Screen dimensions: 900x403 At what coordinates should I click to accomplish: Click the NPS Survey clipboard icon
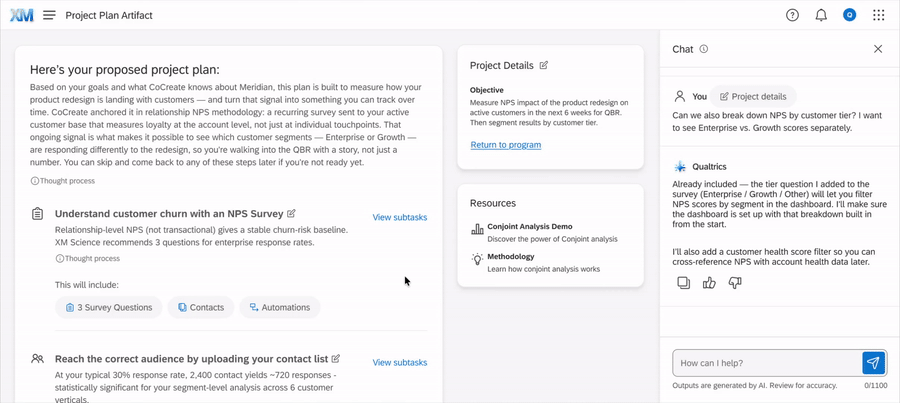click(x=37, y=214)
